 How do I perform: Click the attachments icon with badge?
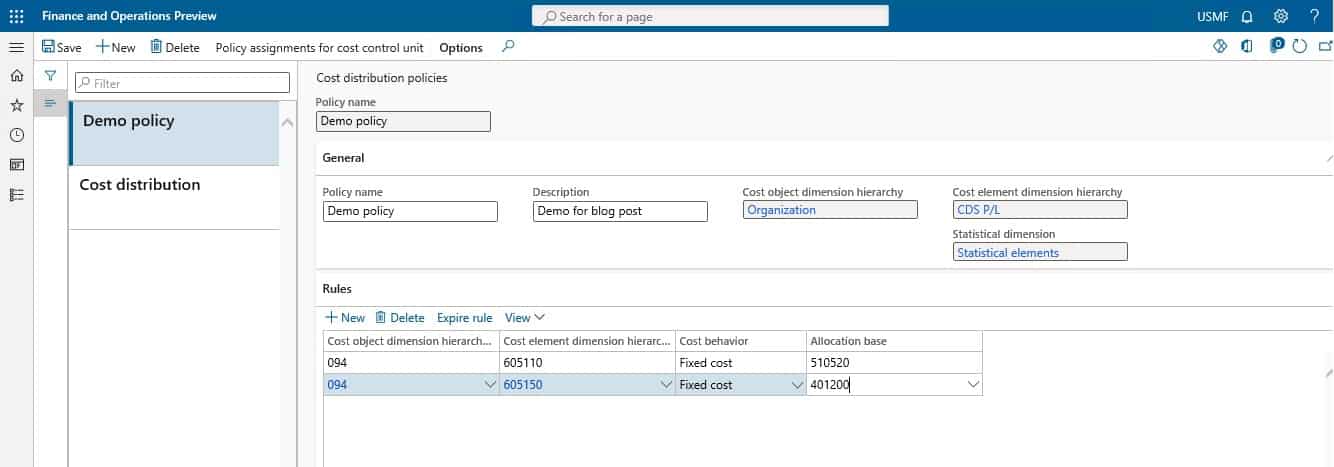coord(1277,45)
